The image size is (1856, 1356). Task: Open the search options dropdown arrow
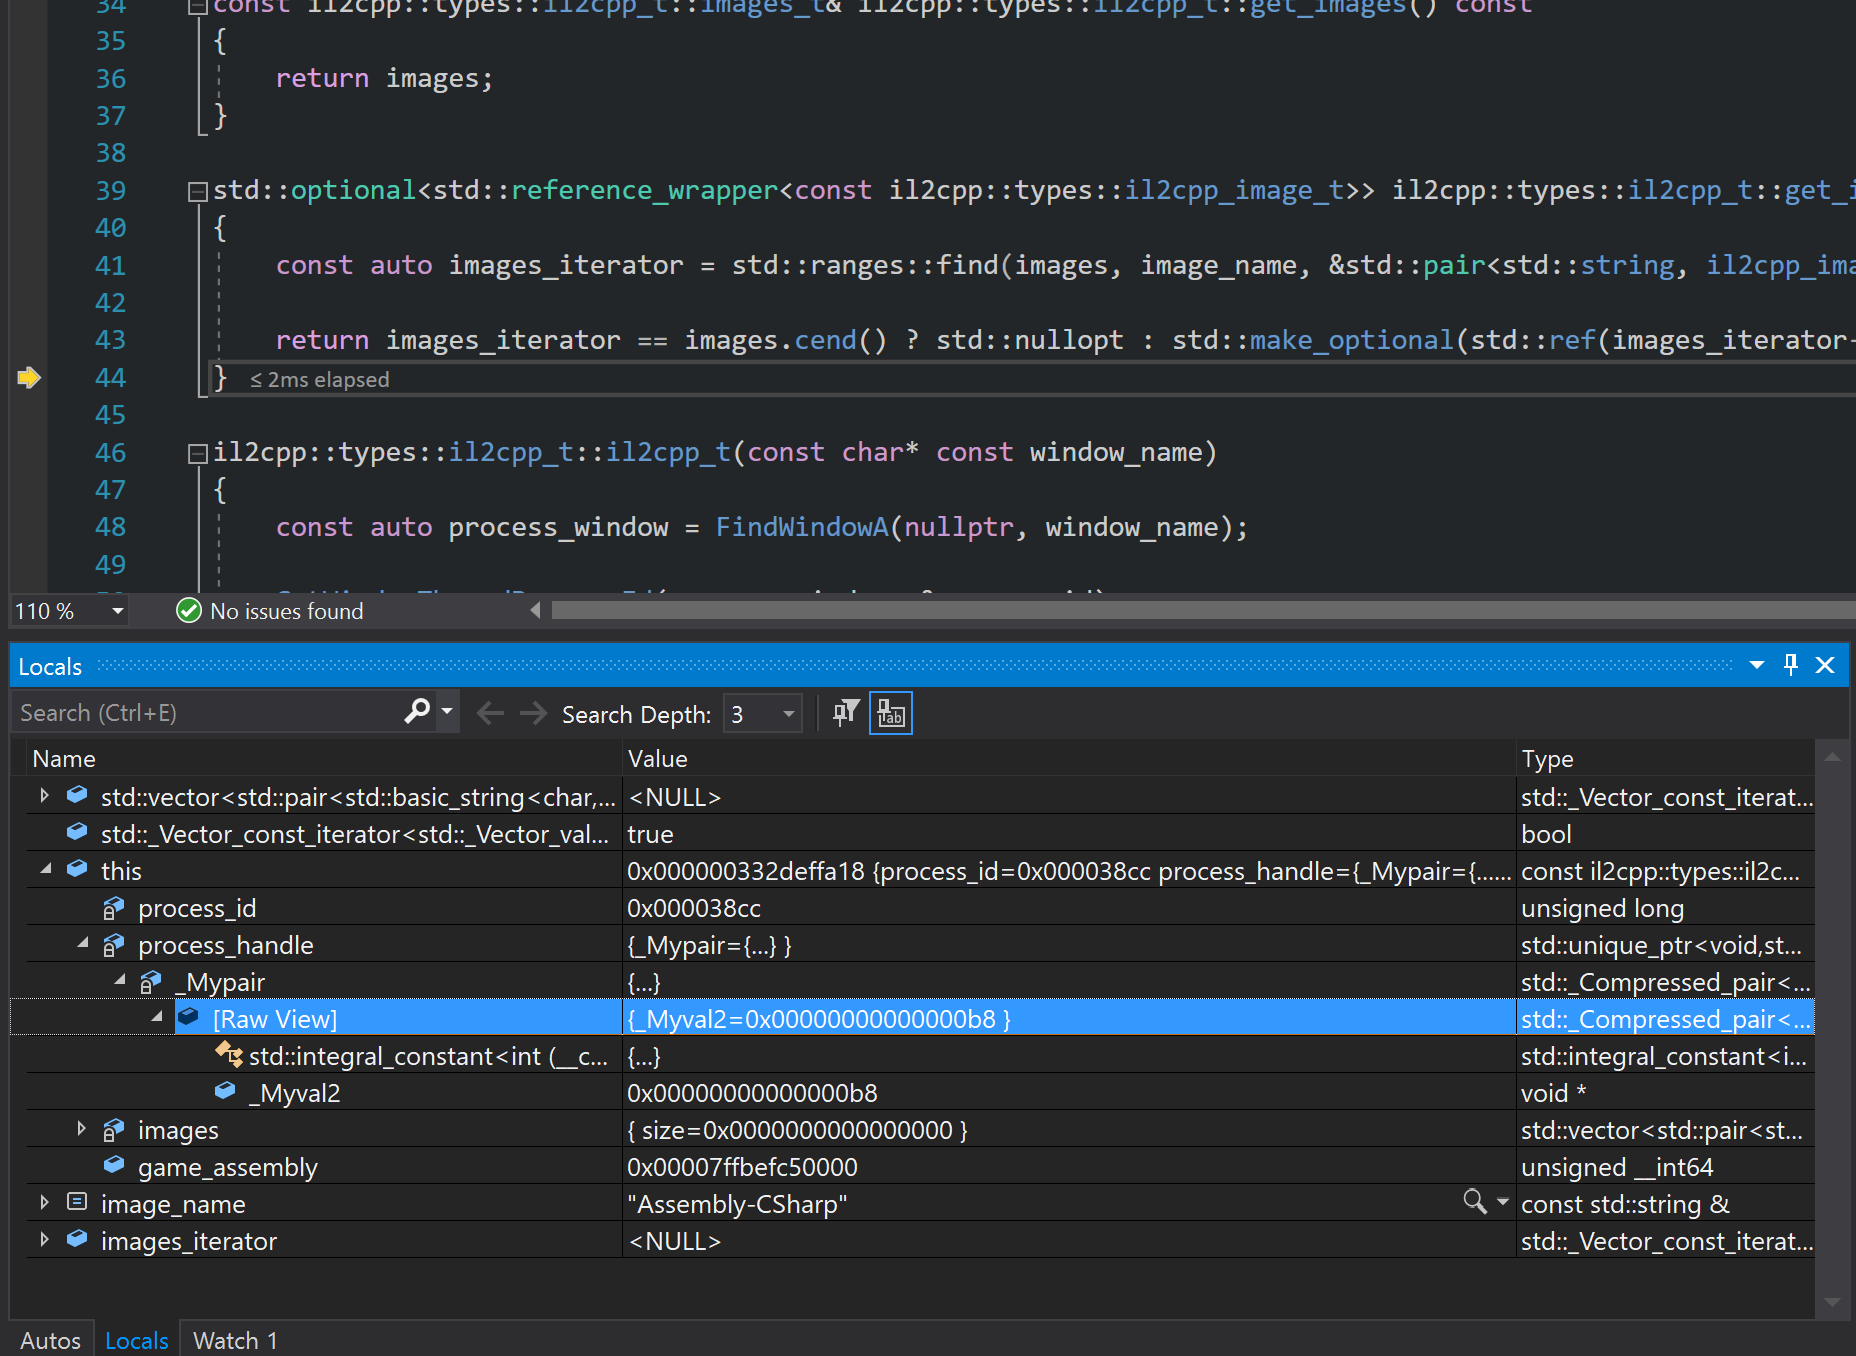(447, 712)
